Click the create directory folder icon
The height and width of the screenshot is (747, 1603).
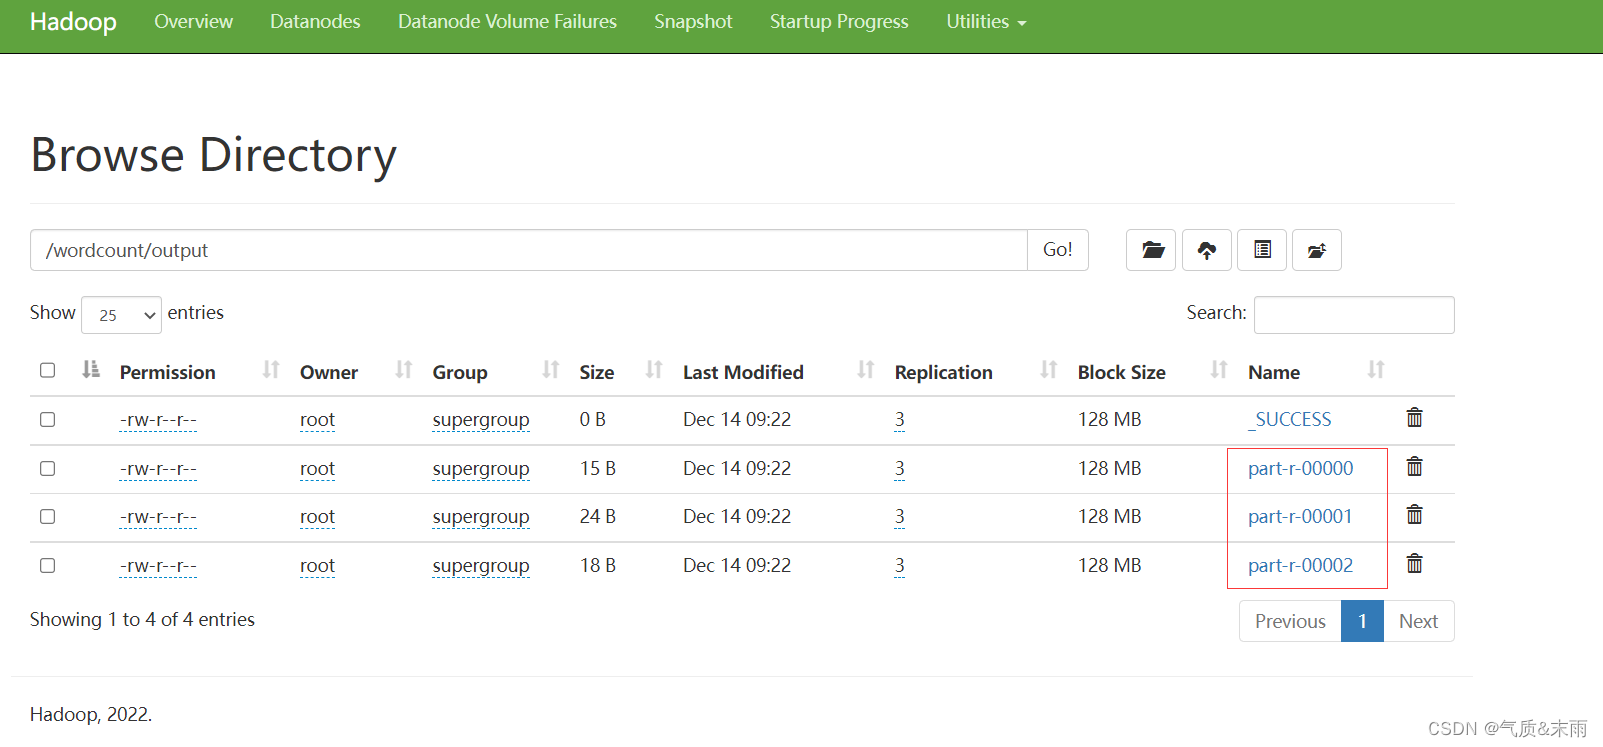[x=1151, y=250]
